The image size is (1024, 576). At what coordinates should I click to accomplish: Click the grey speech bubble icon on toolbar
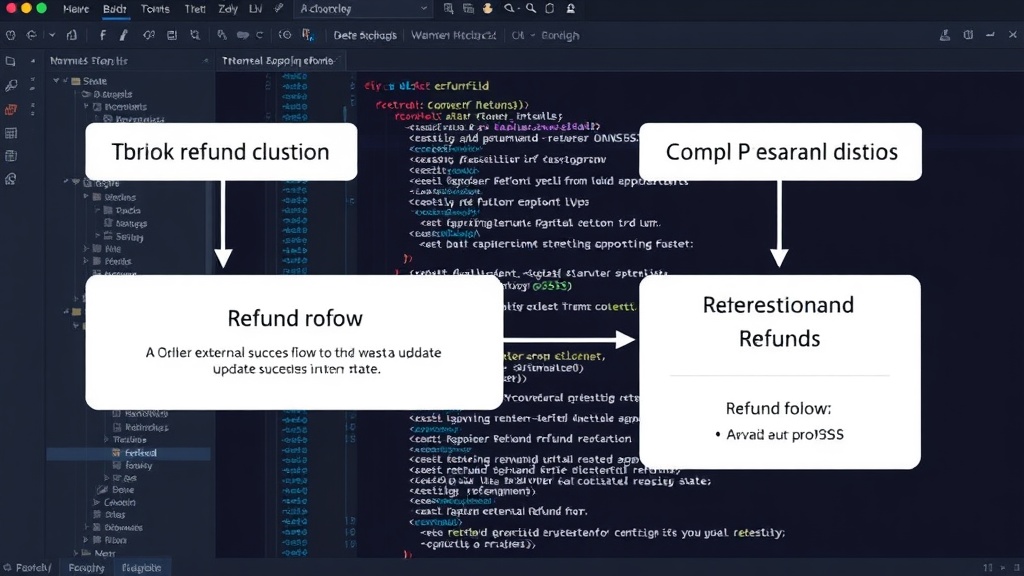pos(242,35)
